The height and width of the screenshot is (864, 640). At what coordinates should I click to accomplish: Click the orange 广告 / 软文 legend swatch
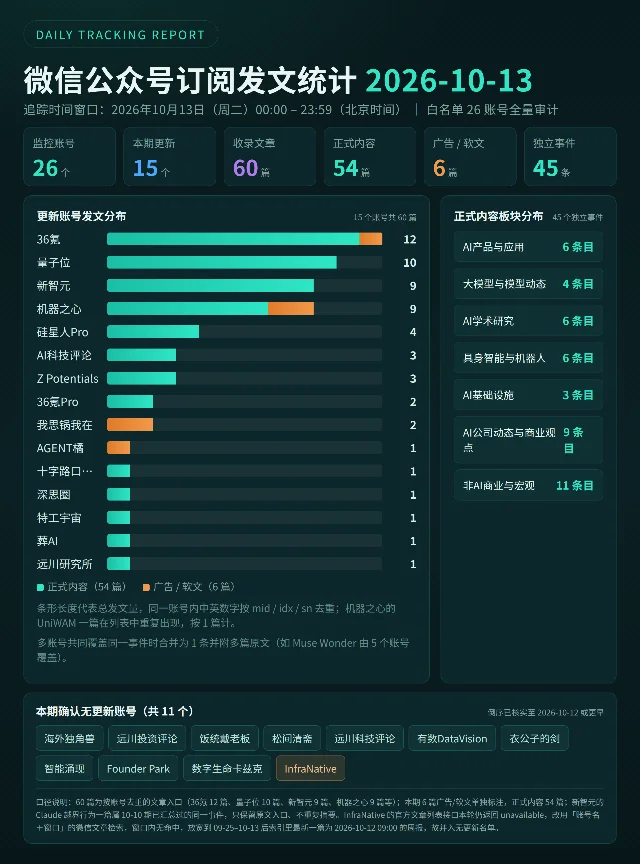[146, 587]
